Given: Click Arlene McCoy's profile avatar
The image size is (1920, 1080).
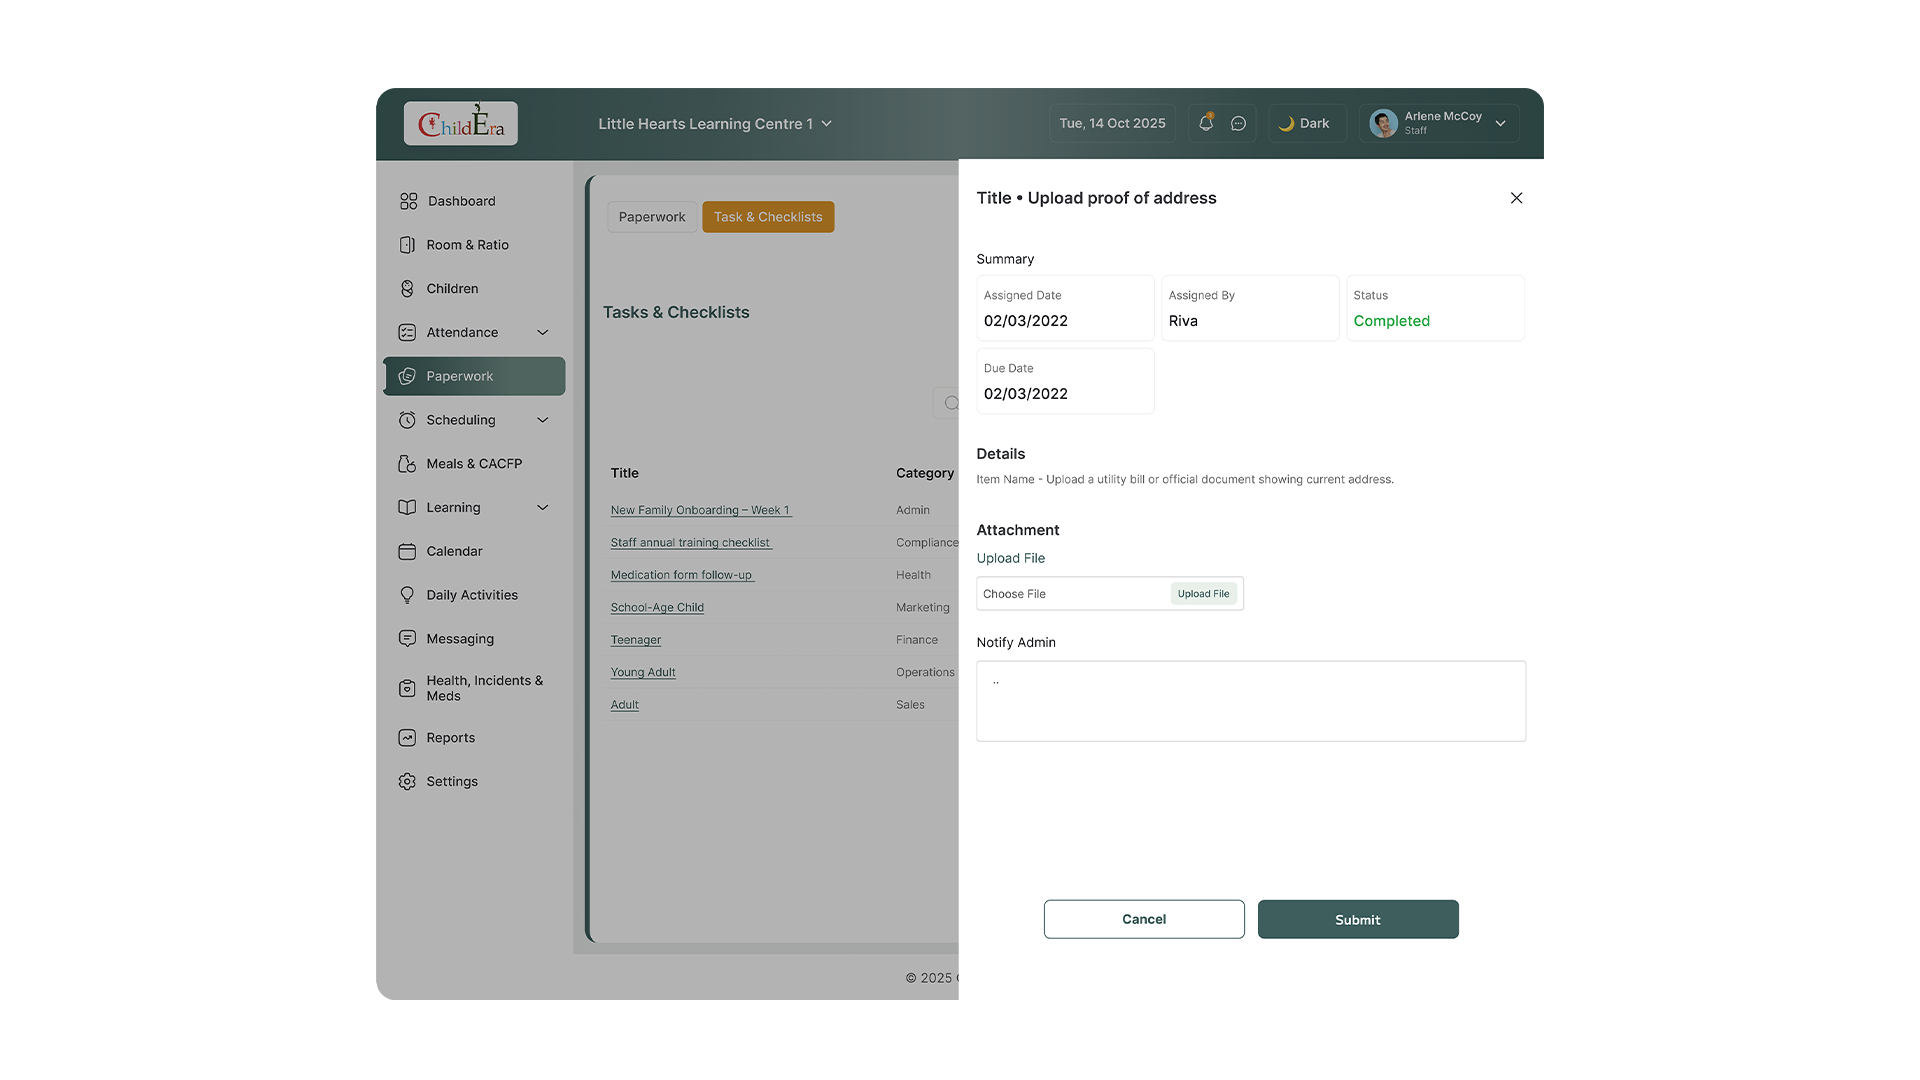Looking at the screenshot, I should pos(1383,123).
